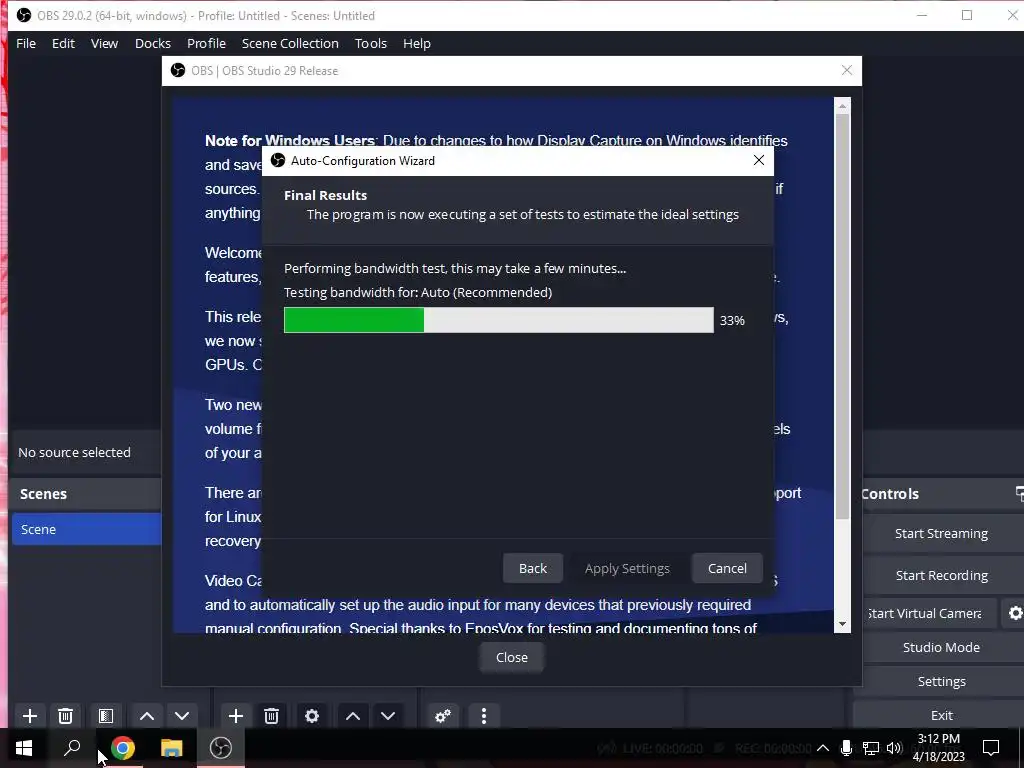Move source down with arrow icon
Image resolution: width=1024 pixels, height=768 pixels.
pos(388,716)
